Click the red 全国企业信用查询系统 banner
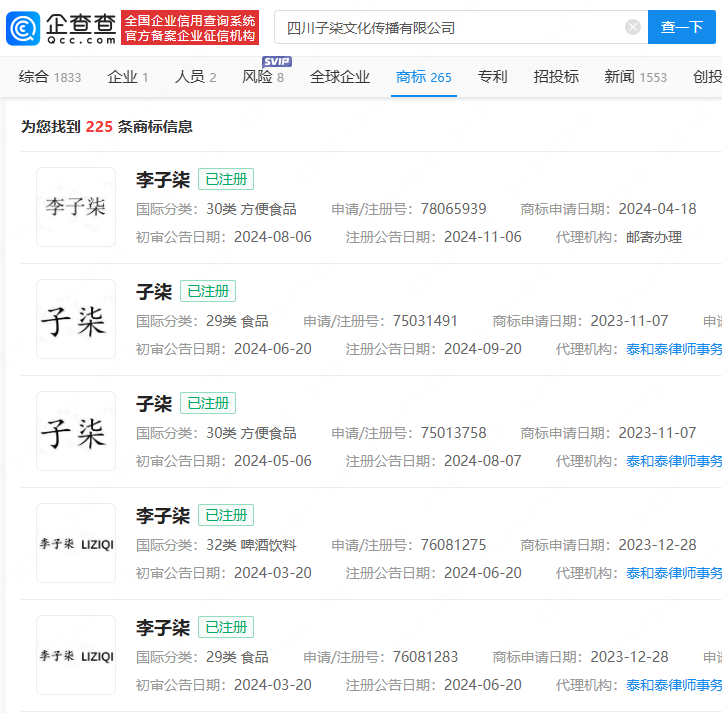The width and height of the screenshot is (722, 713). click(190, 28)
